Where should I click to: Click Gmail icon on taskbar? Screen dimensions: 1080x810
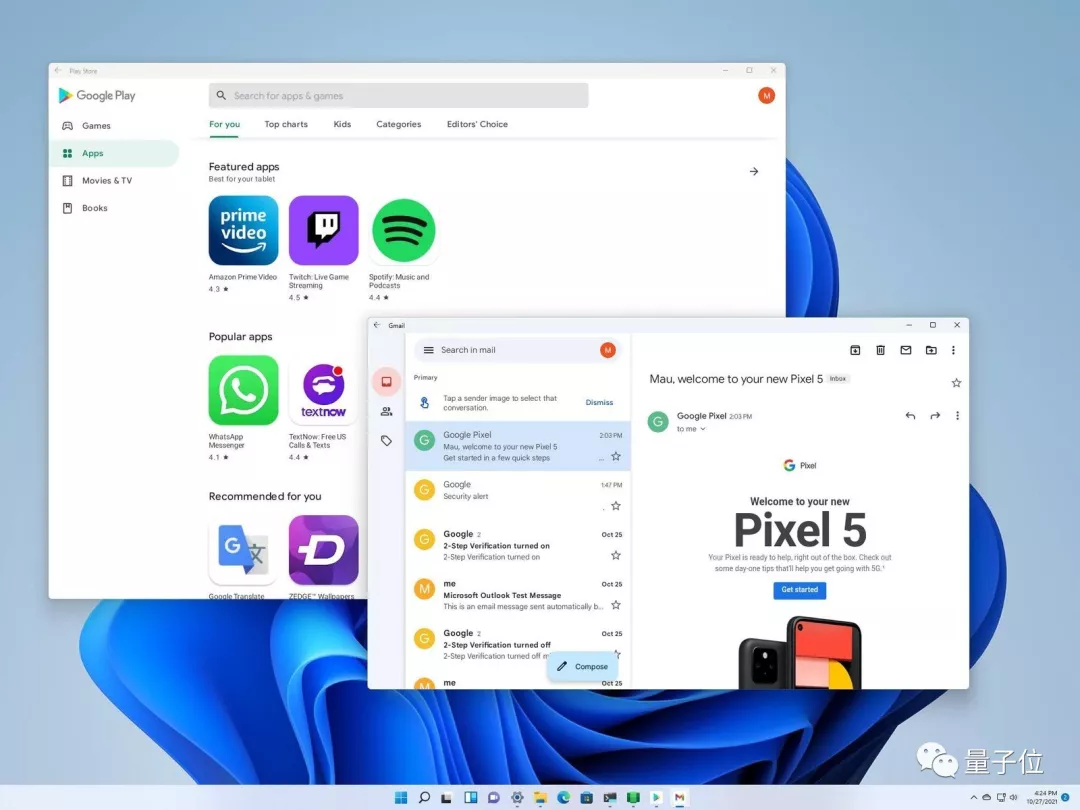(679, 798)
